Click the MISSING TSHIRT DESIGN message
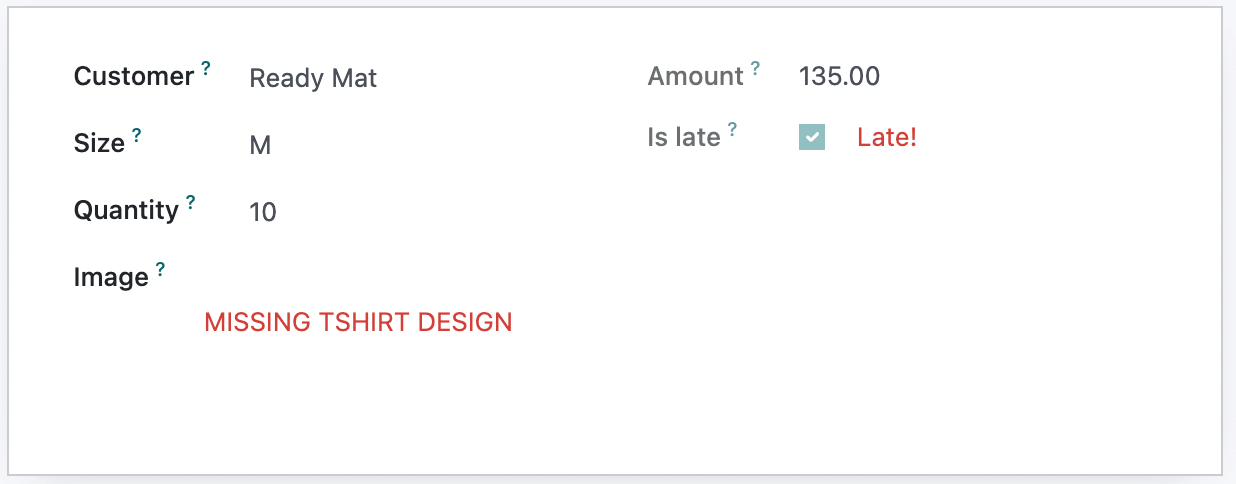 [x=358, y=322]
